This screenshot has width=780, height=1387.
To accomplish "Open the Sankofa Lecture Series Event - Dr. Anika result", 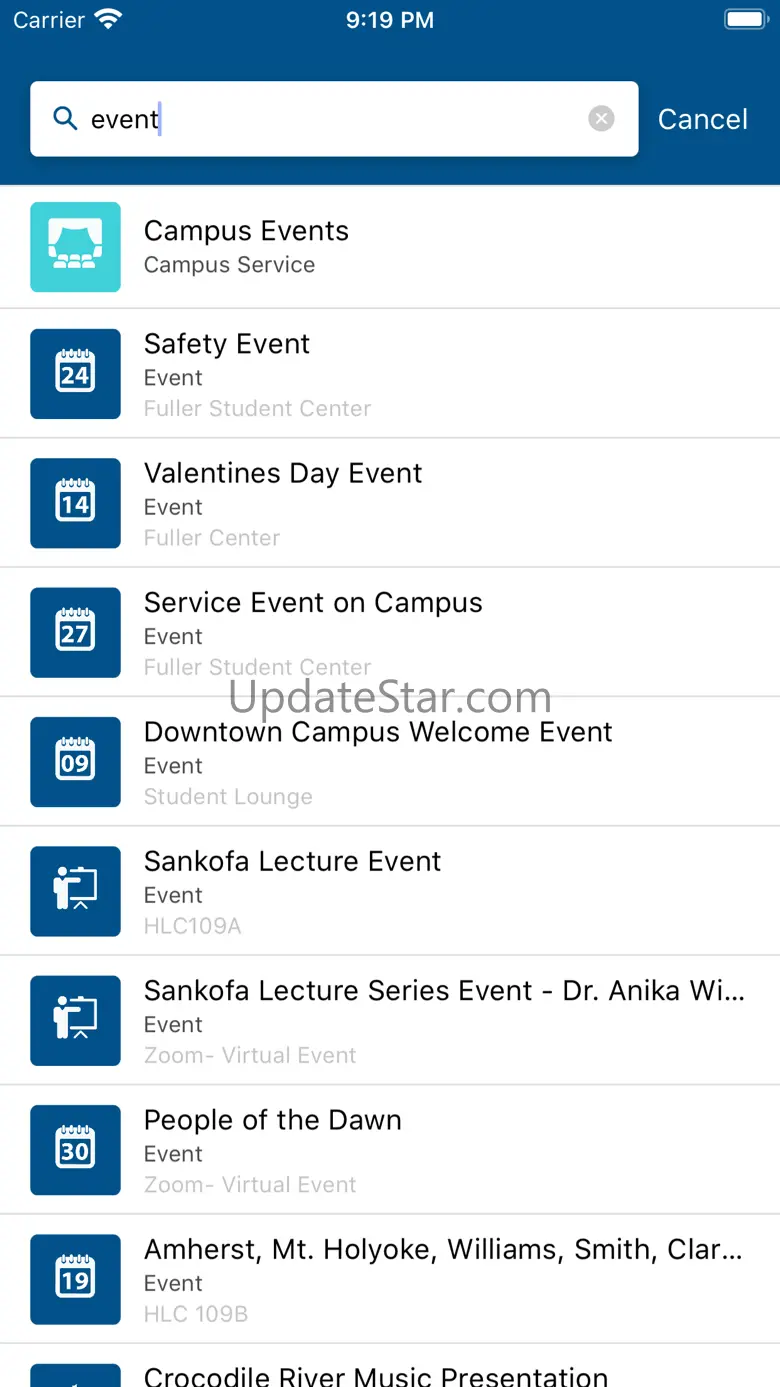I will (x=390, y=1020).
